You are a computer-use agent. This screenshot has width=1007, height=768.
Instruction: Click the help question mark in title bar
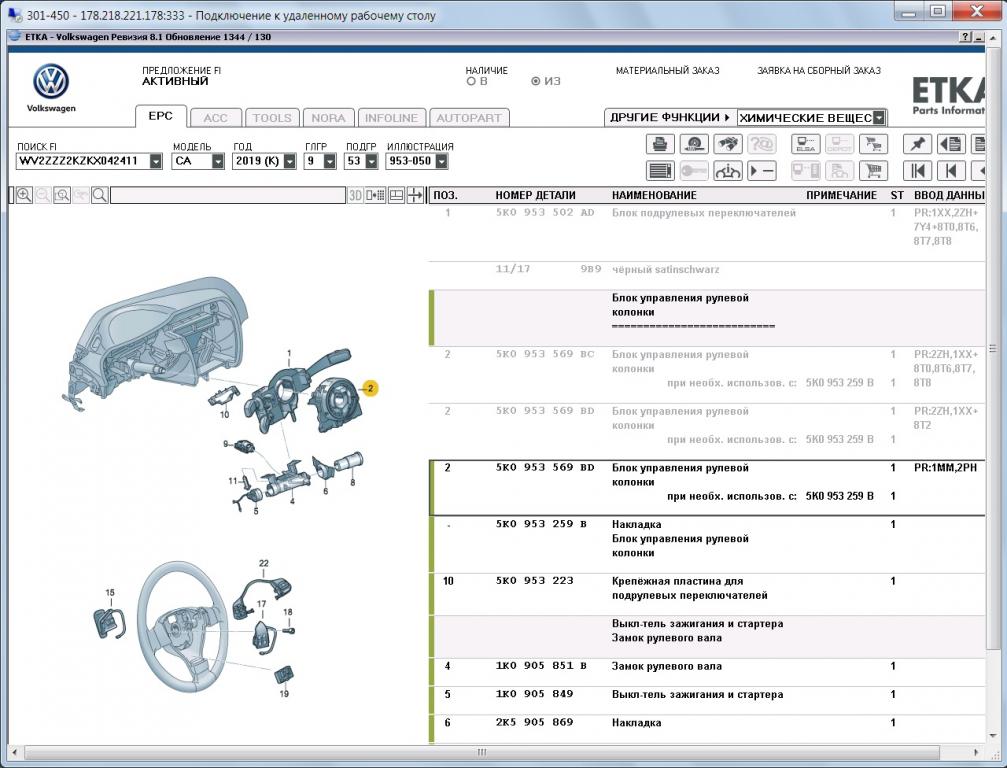pos(965,37)
